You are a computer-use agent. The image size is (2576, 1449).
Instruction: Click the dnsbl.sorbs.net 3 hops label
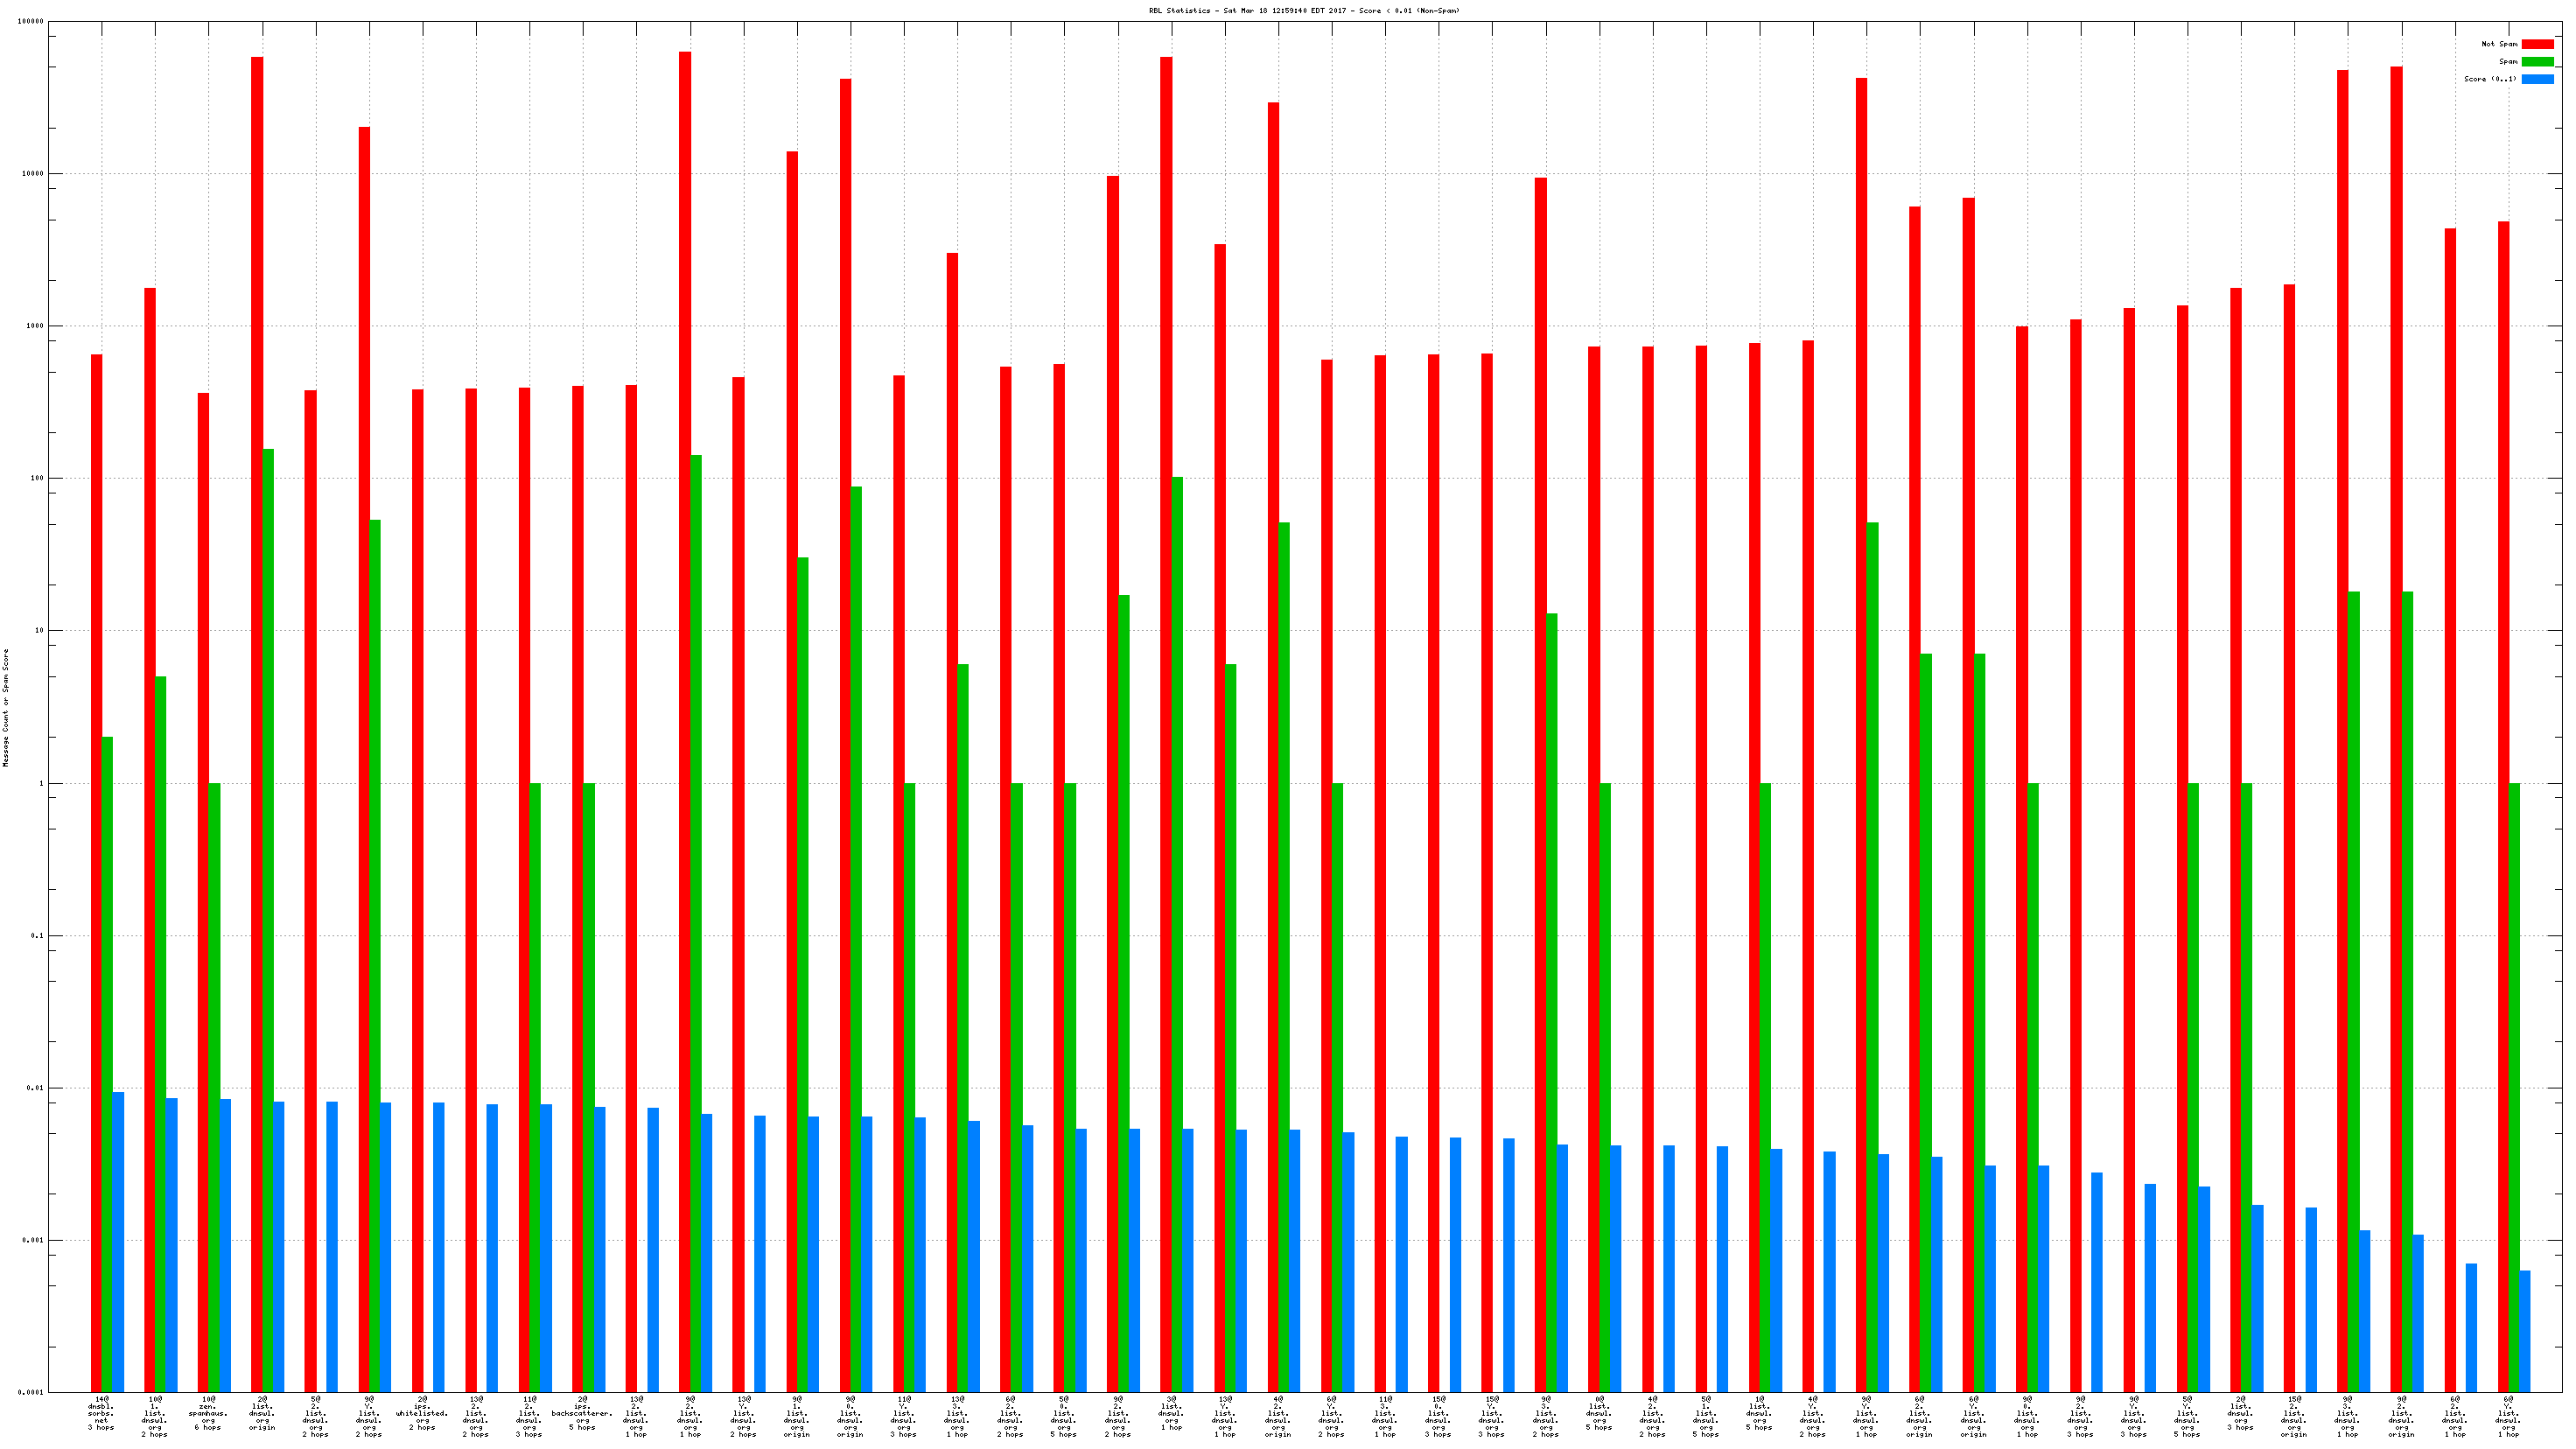(101, 1413)
